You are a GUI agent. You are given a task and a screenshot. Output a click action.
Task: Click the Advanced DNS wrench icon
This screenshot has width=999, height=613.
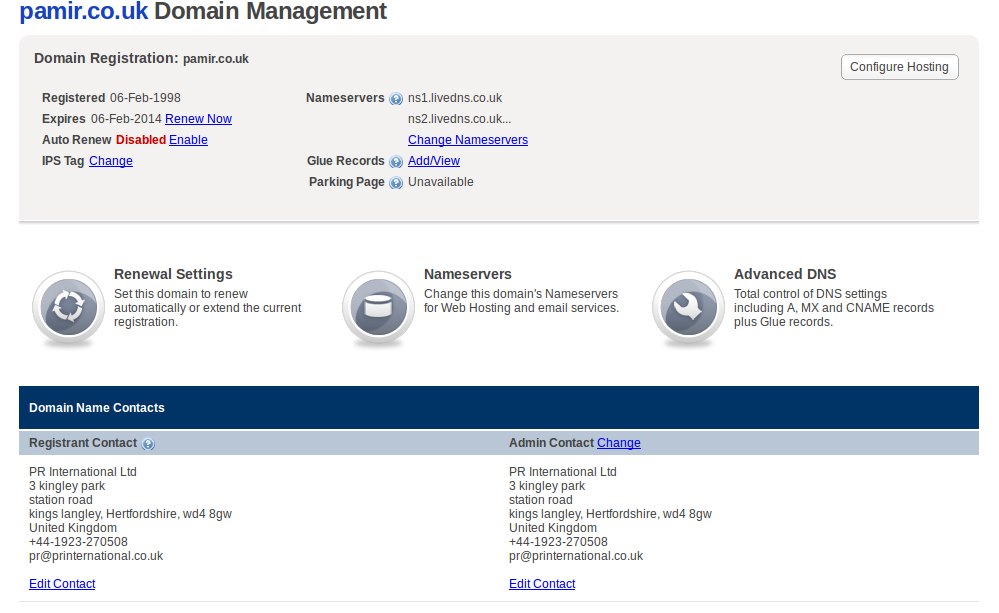tap(688, 308)
